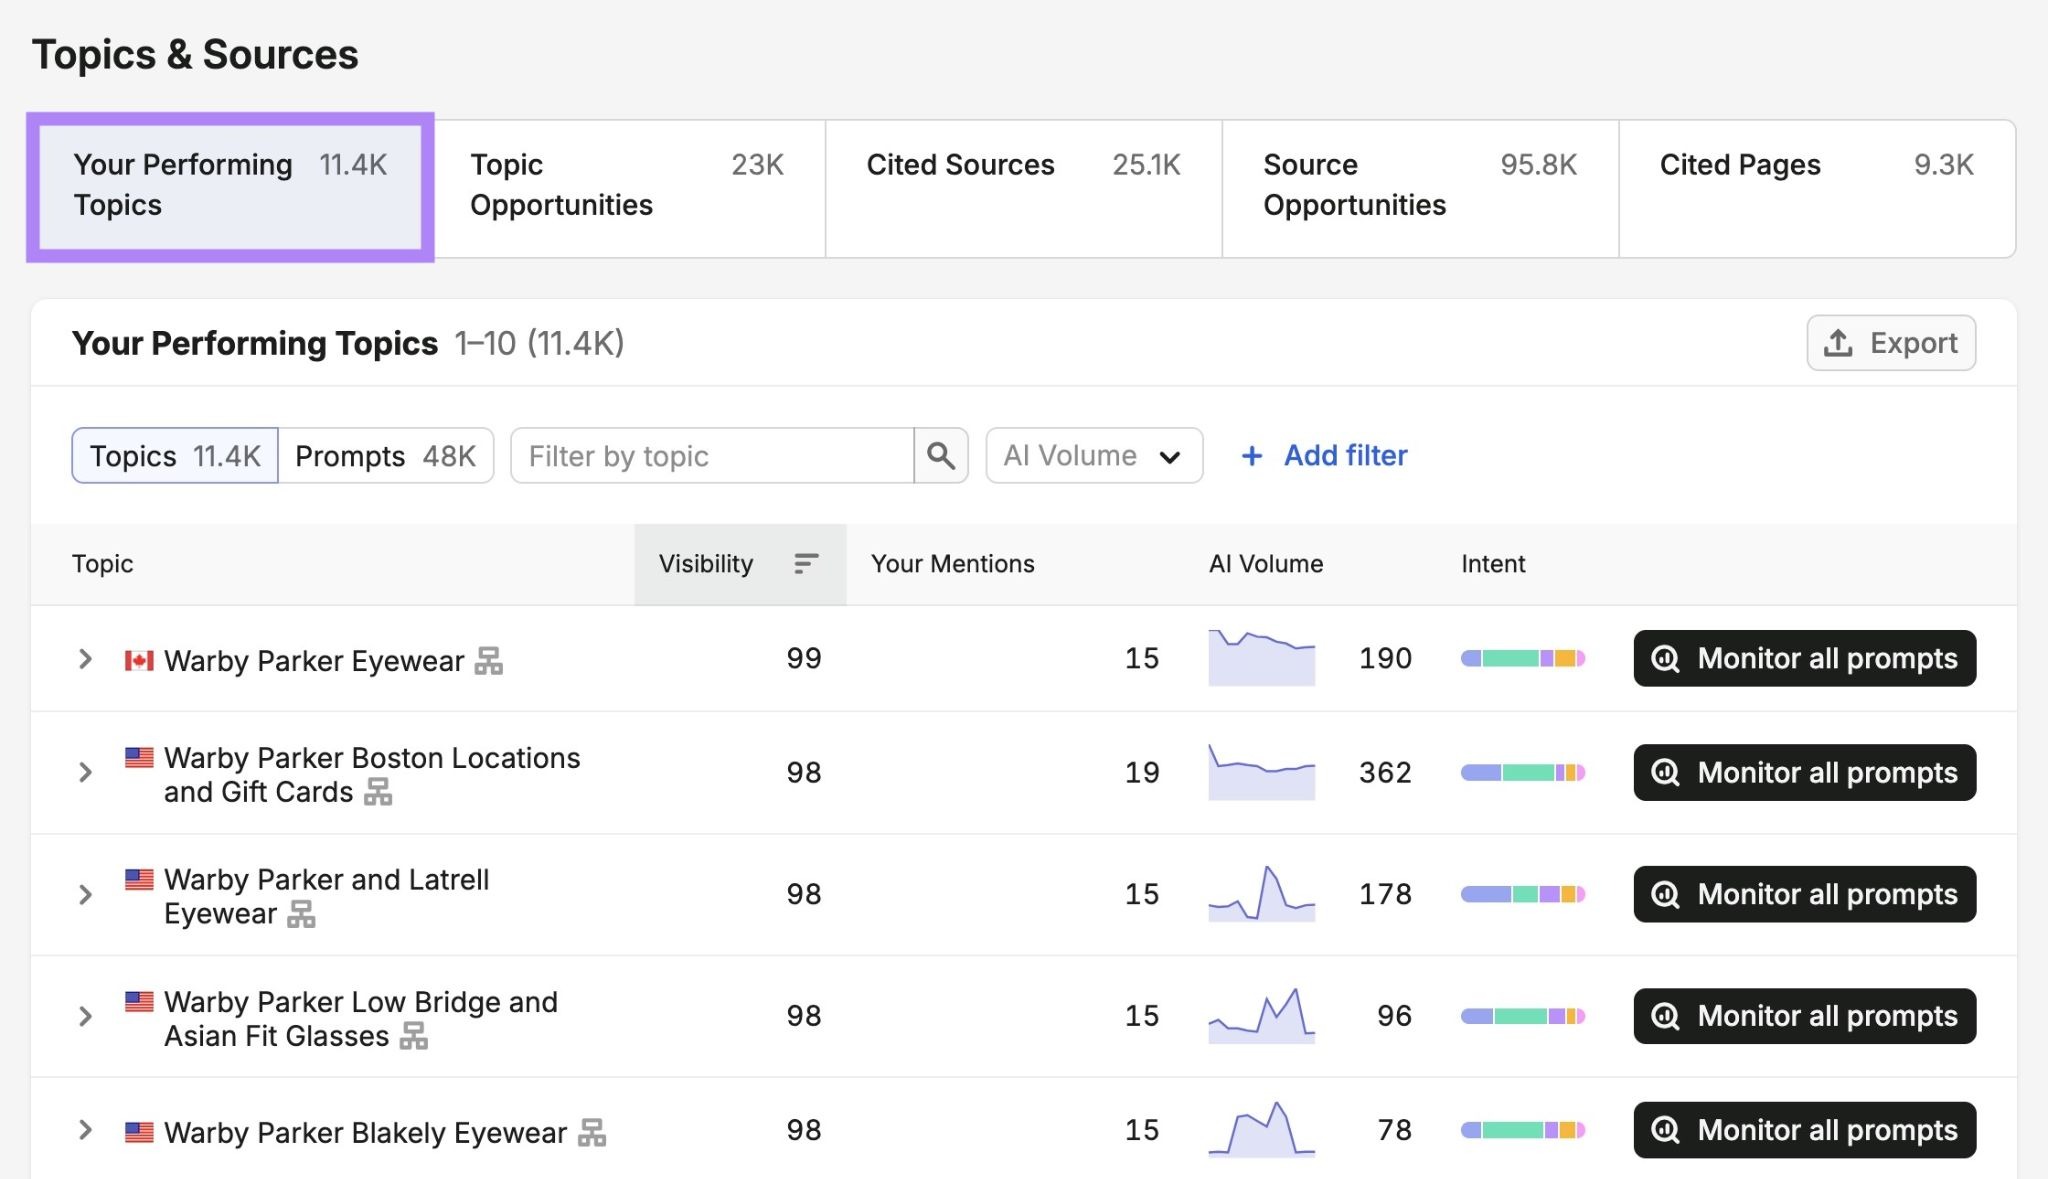Click the Add filter link
Viewport: 2048px width, 1179px height.
point(1324,456)
